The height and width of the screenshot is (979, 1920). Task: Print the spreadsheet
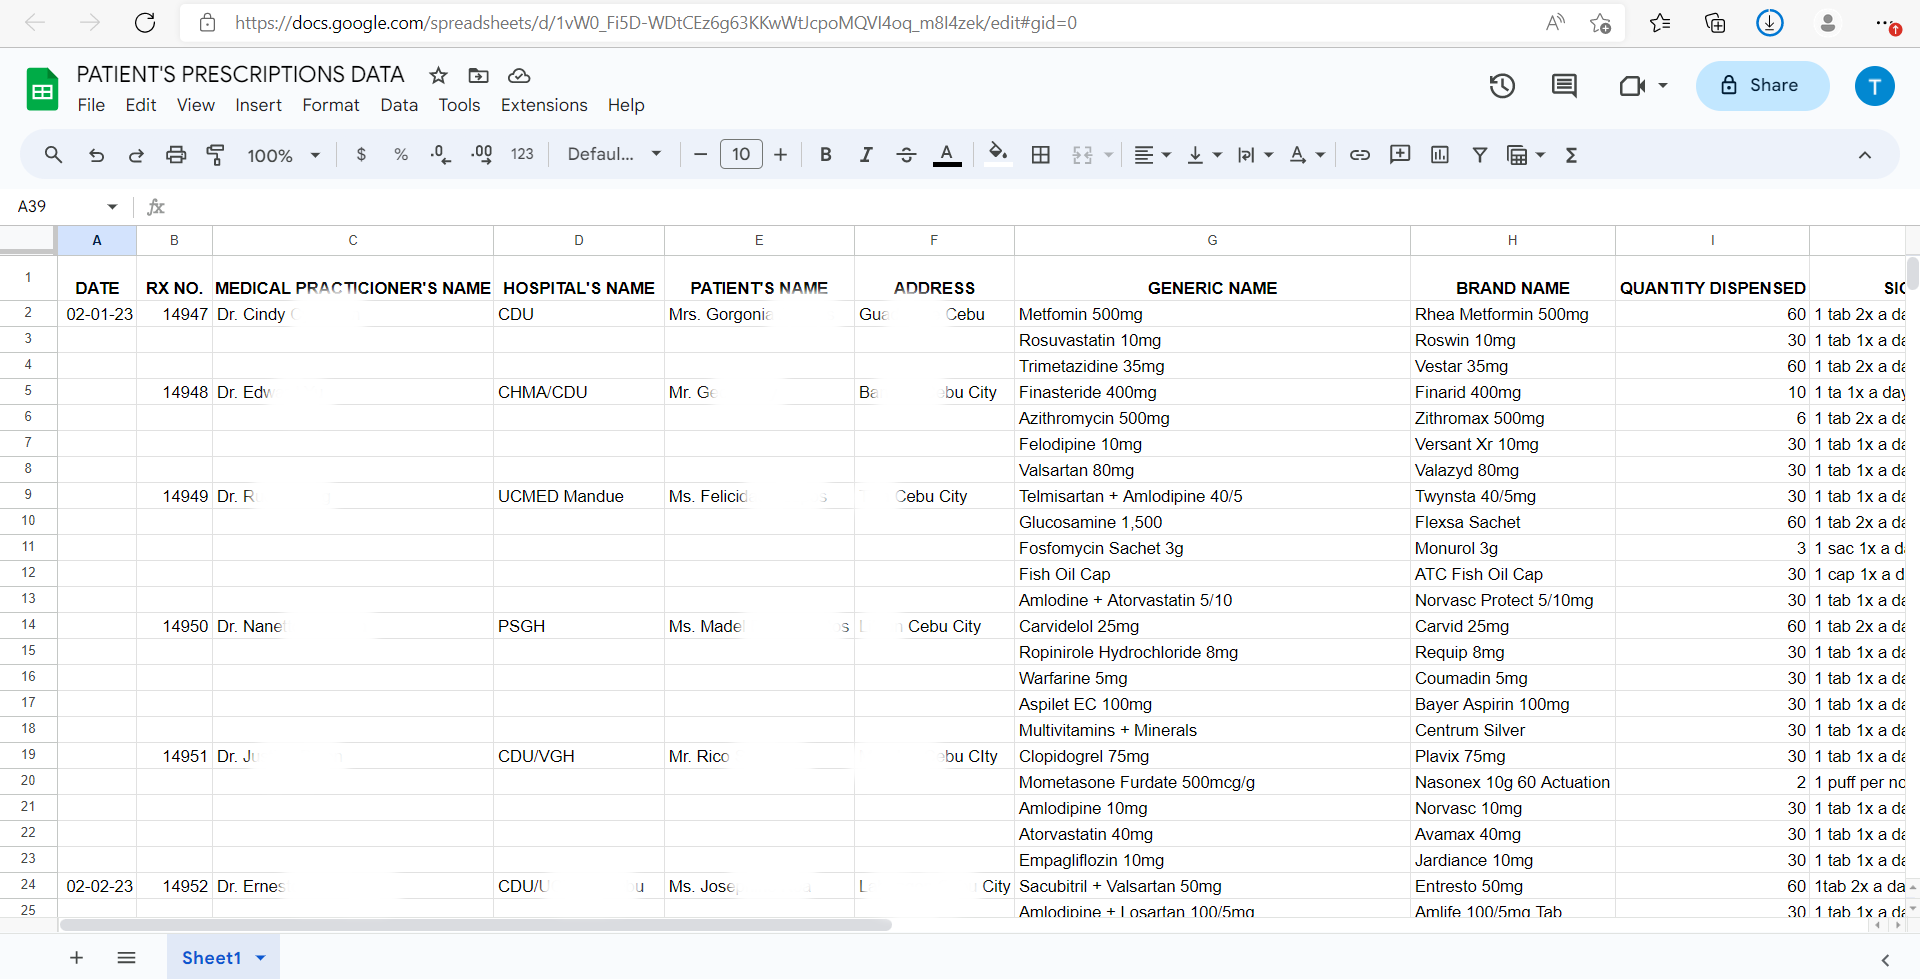(176, 155)
